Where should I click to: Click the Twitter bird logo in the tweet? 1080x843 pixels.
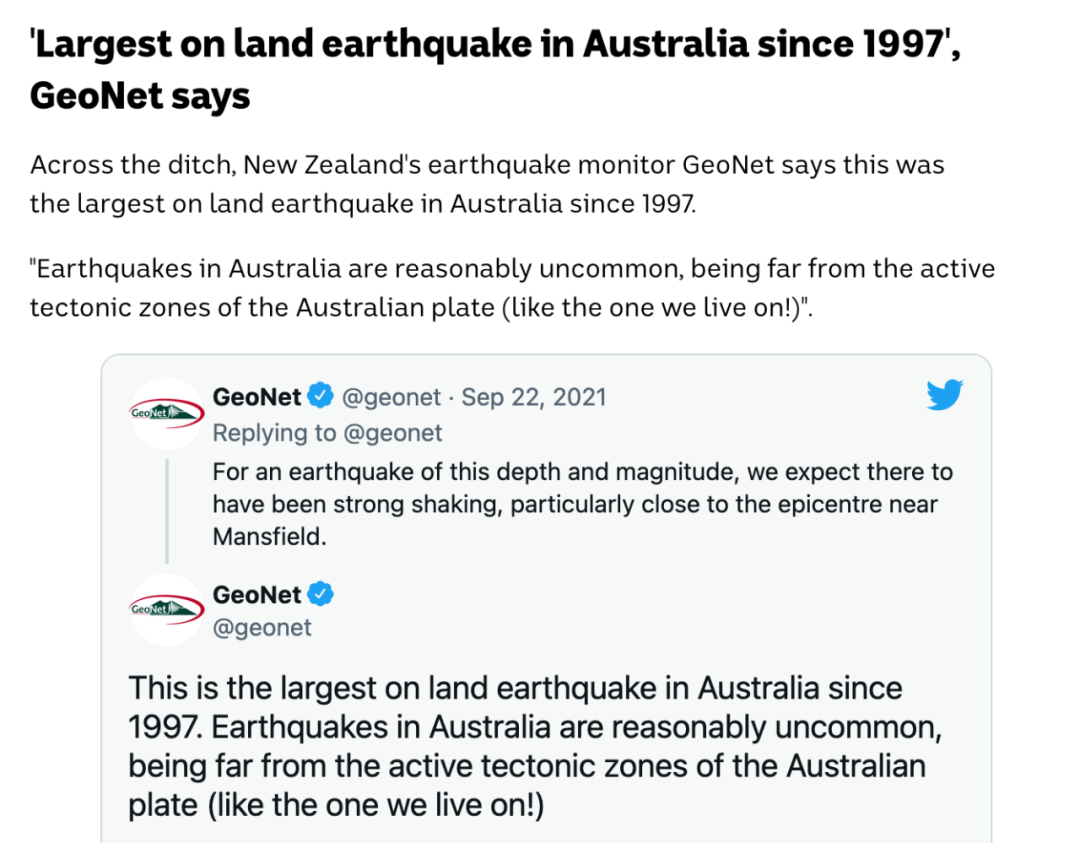[x=944, y=396]
